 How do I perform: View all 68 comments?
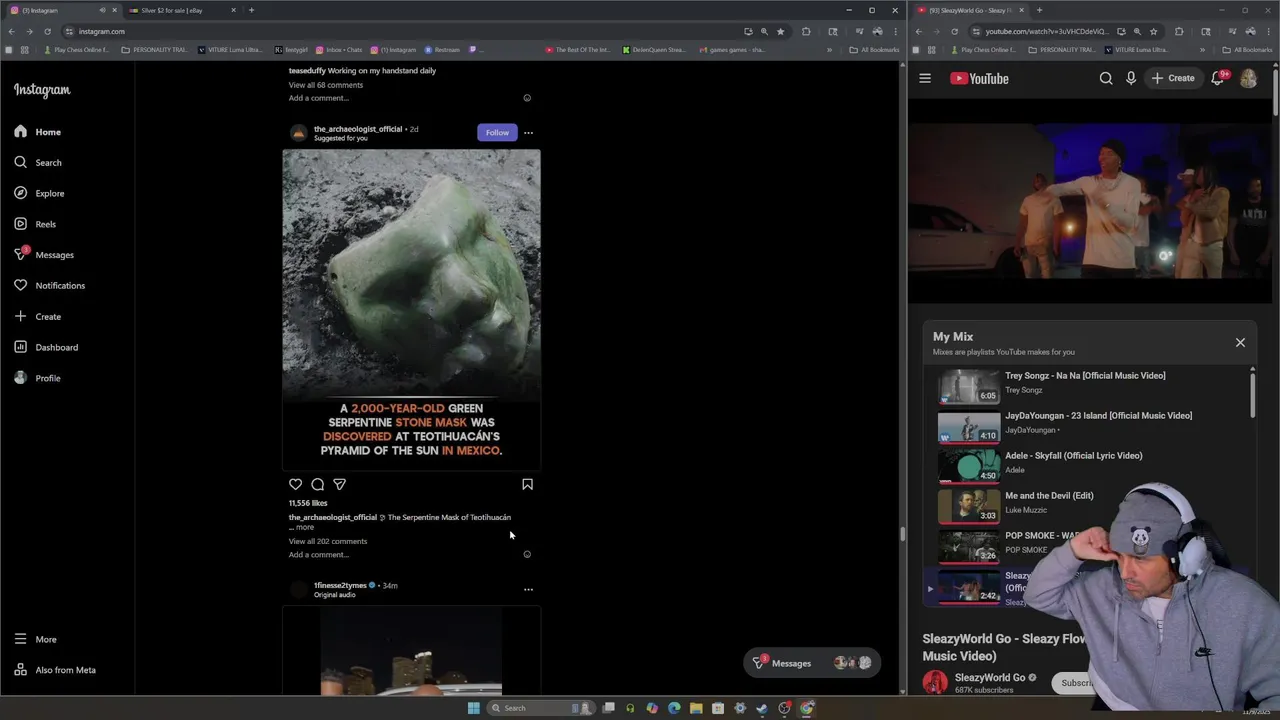pos(326,85)
